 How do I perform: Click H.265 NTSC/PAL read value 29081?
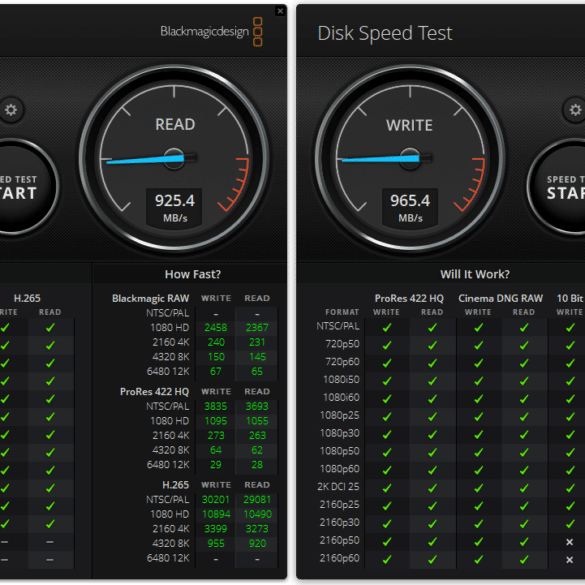(257, 499)
